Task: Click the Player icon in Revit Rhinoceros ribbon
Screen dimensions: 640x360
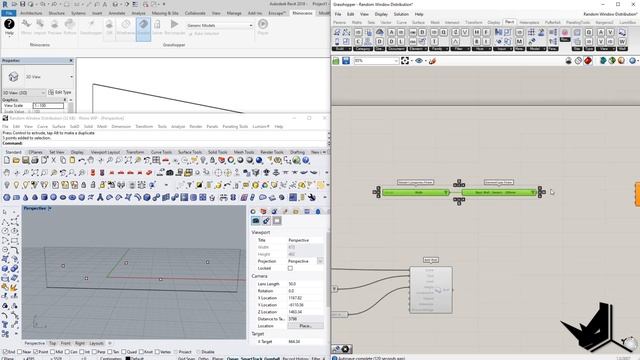Action: tap(263, 24)
